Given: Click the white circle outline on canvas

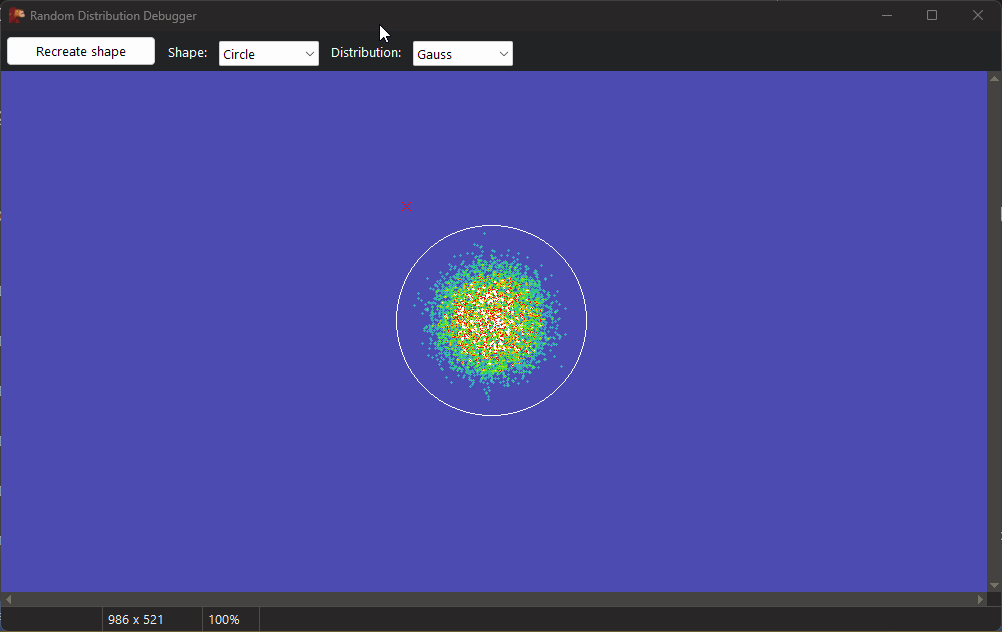Looking at the screenshot, I should [x=493, y=226].
